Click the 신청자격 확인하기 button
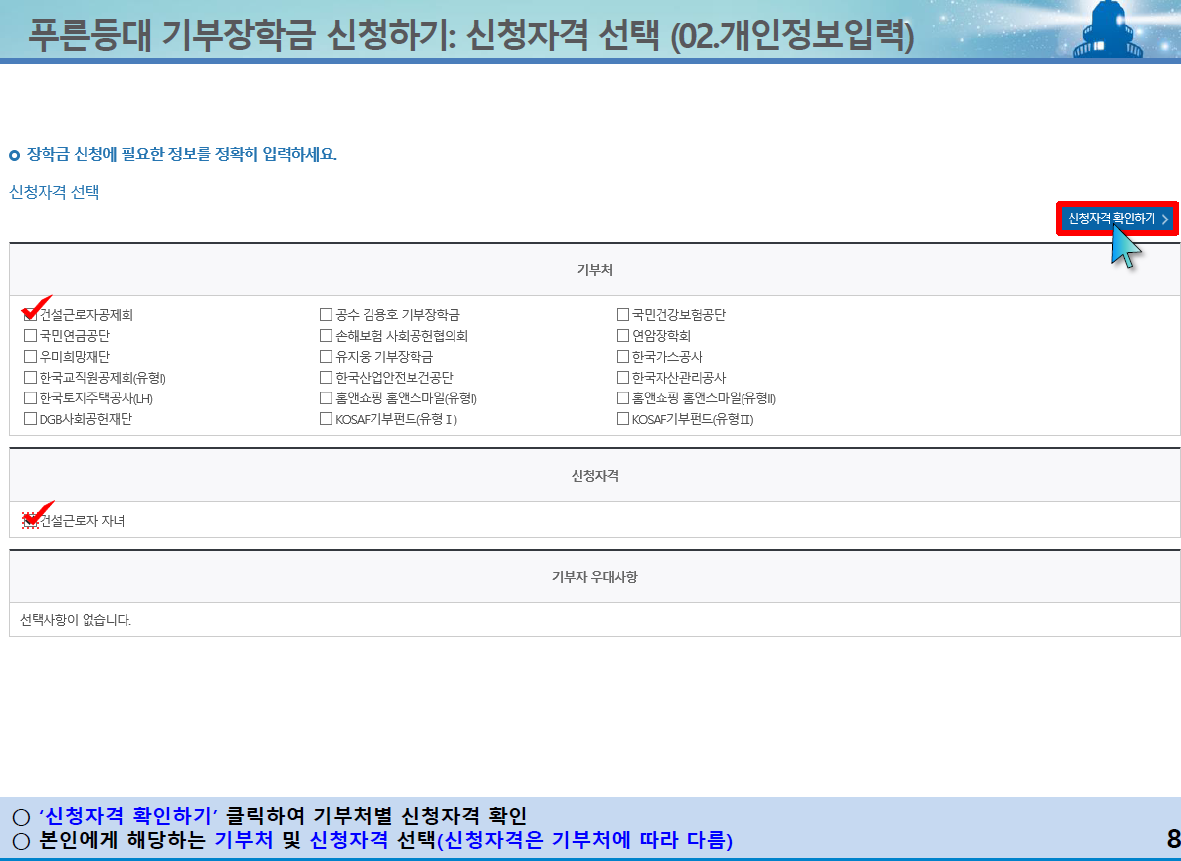This screenshot has width=1181, height=861. coord(1116,218)
